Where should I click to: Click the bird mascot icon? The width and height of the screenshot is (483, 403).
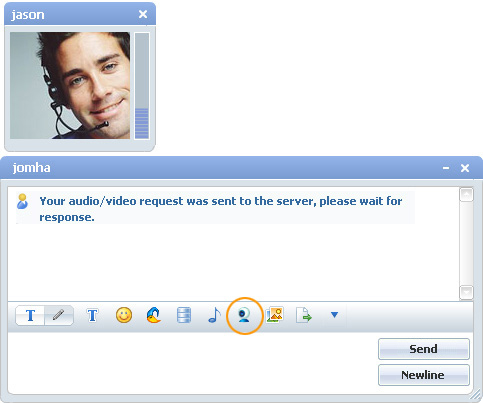coord(154,315)
